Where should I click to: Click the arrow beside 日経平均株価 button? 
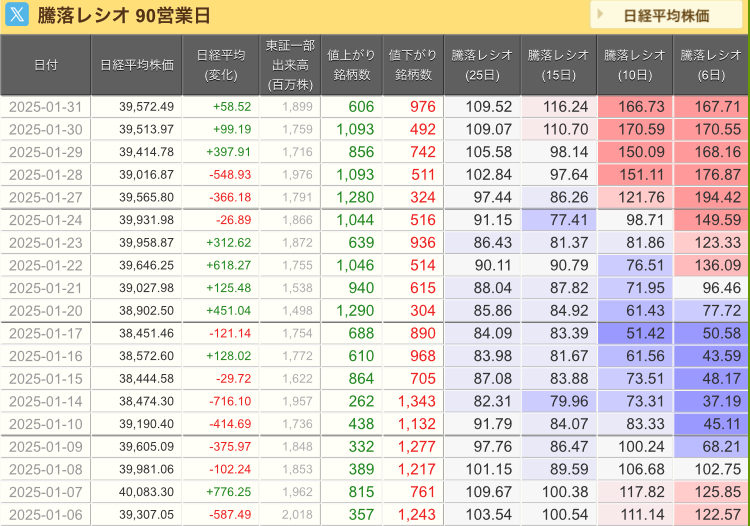(601, 15)
